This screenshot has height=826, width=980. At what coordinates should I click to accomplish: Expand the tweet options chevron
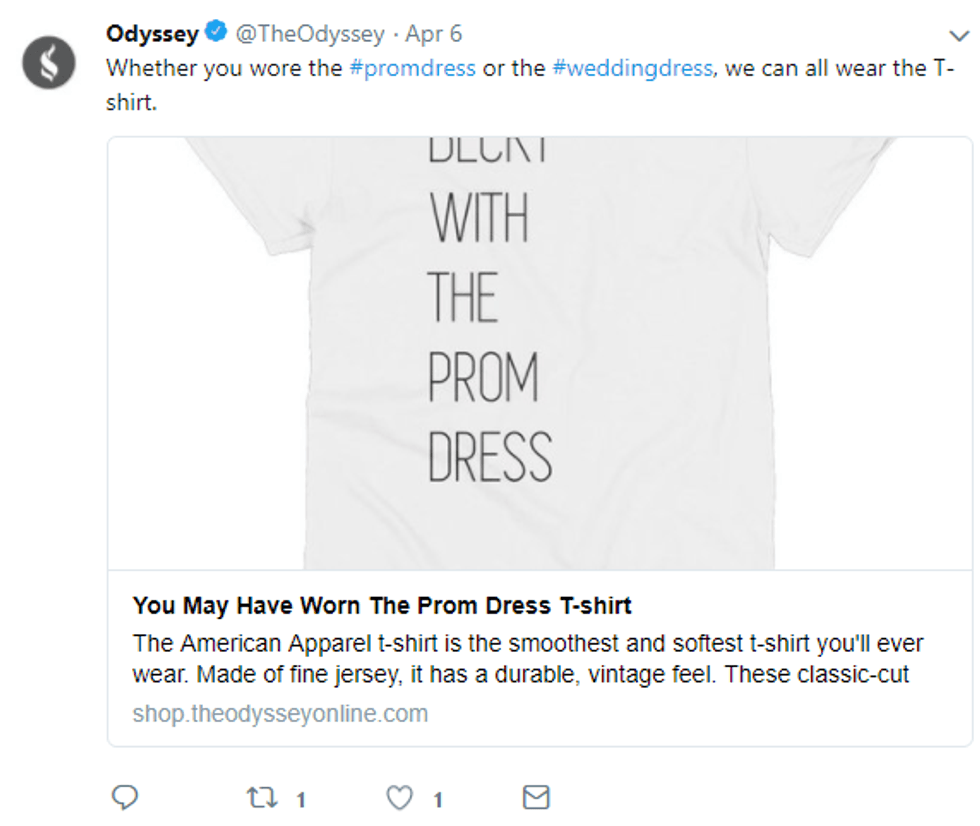[957, 35]
